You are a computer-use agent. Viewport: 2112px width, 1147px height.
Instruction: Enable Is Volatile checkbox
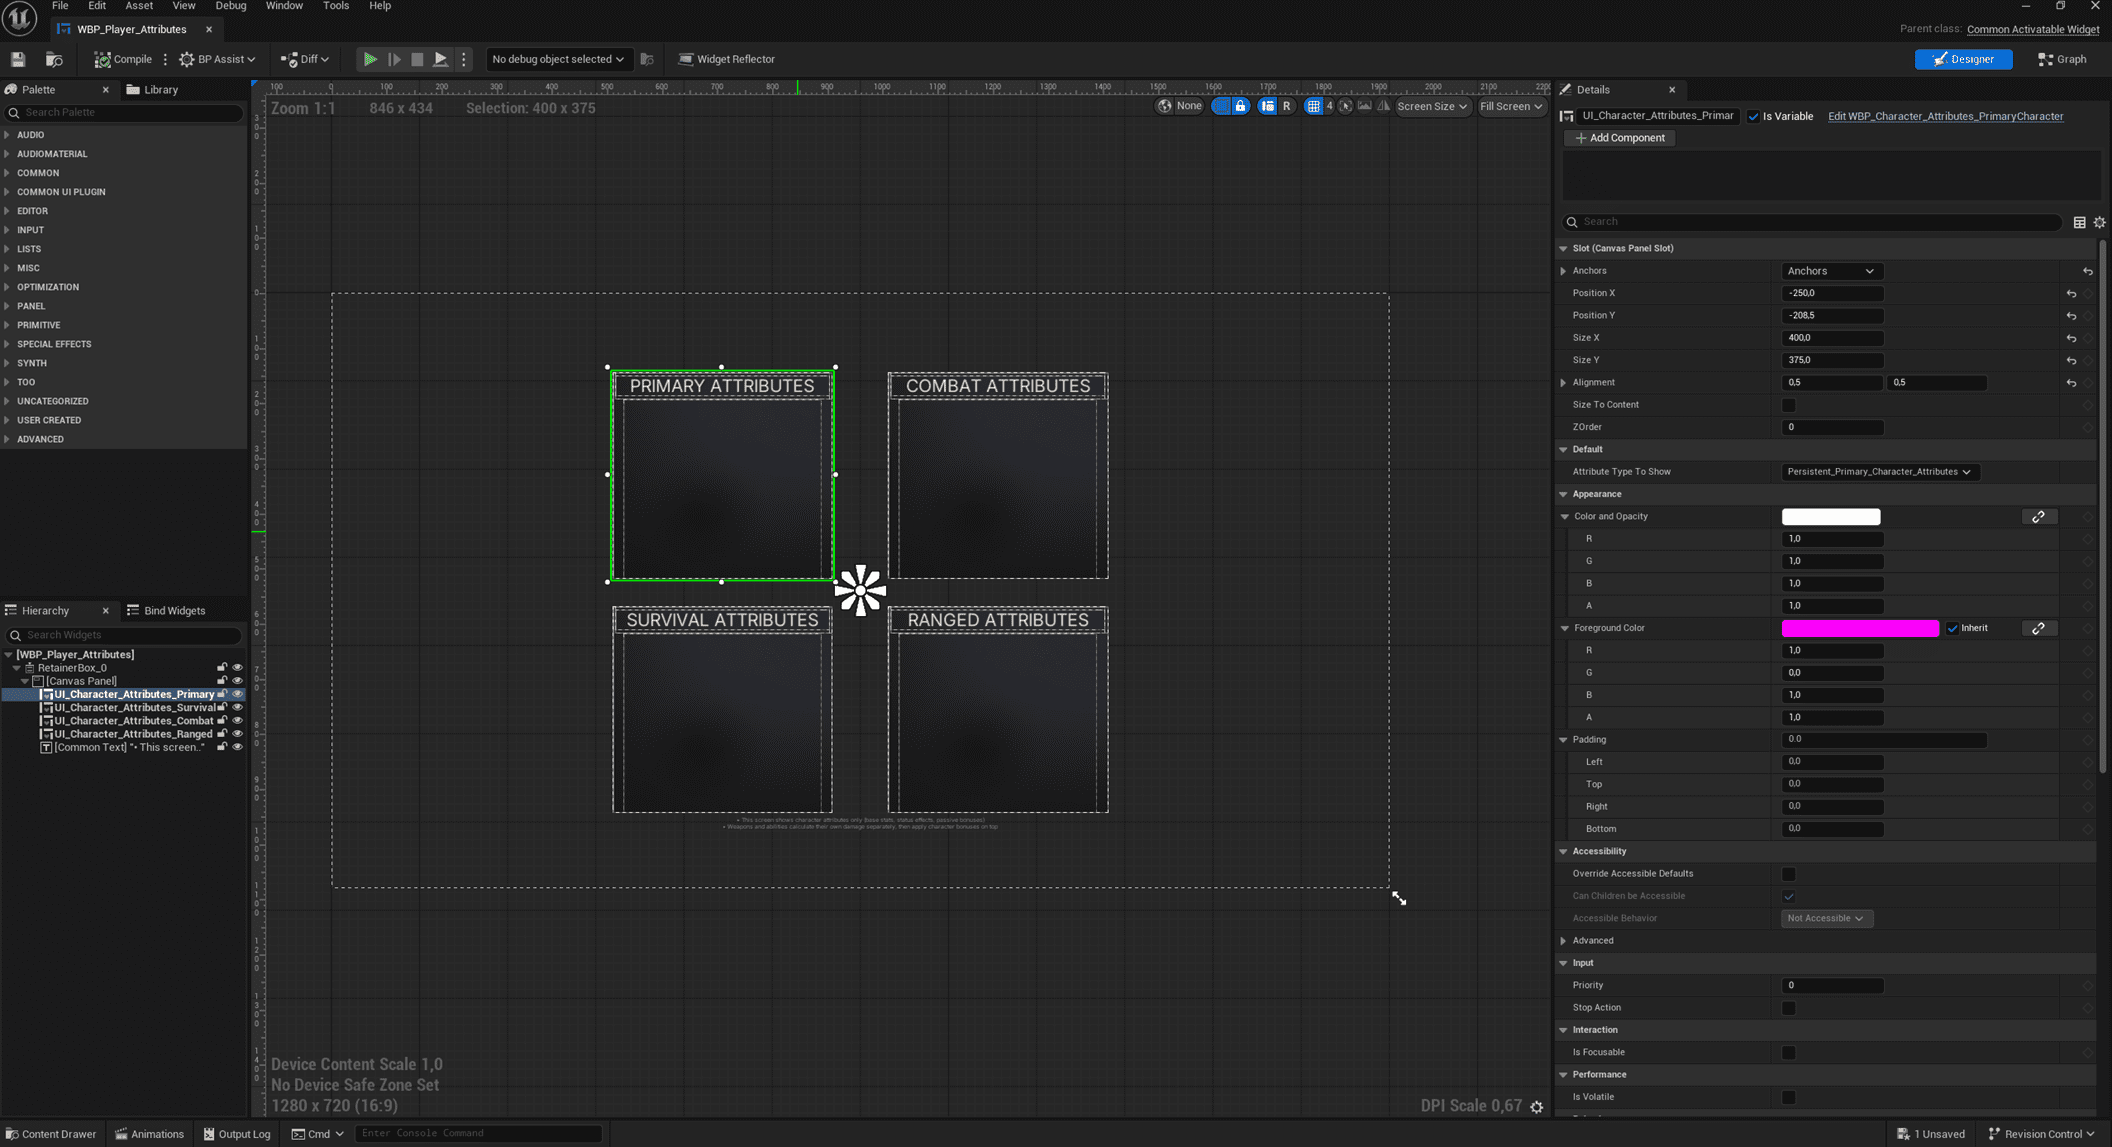pyautogui.click(x=1788, y=1097)
